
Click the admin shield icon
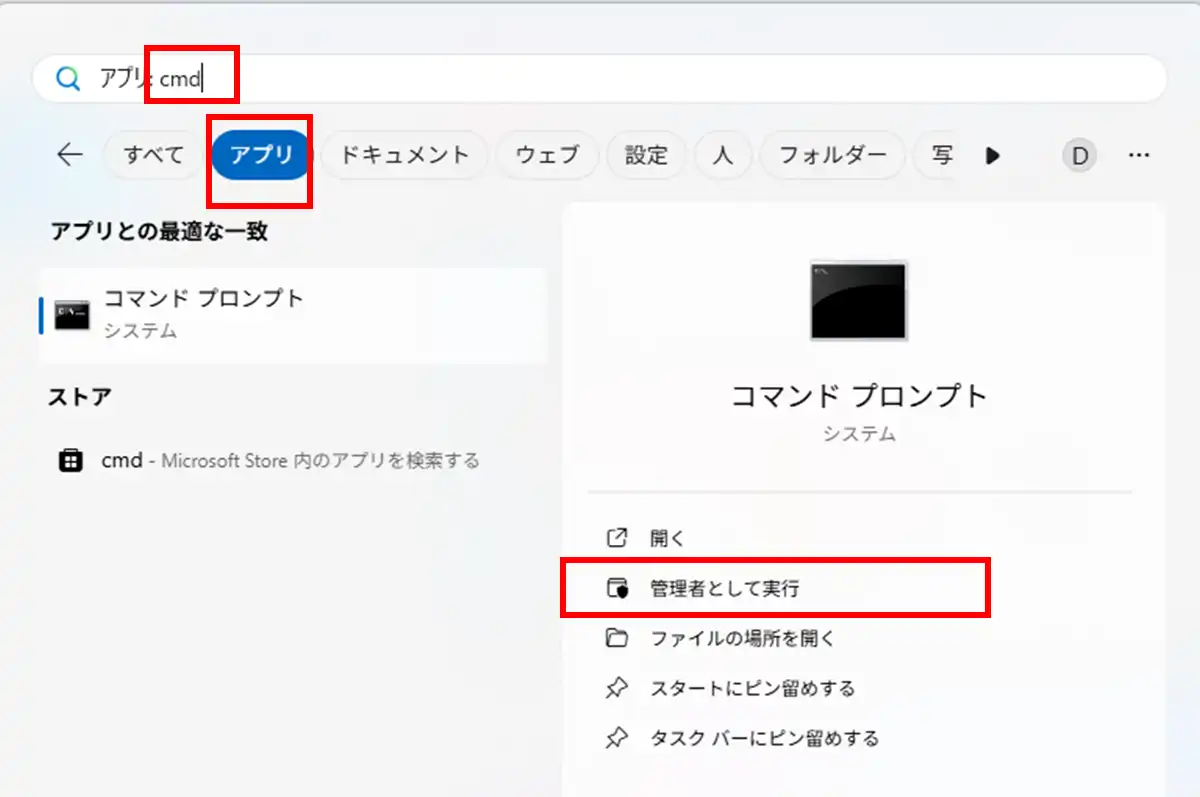[x=617, y=589]
